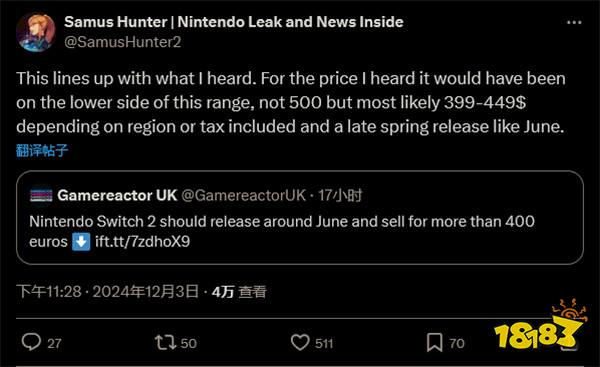View the 4万 查看 view count
Screen dimensions: 600x367
click(x=239, y=292)
